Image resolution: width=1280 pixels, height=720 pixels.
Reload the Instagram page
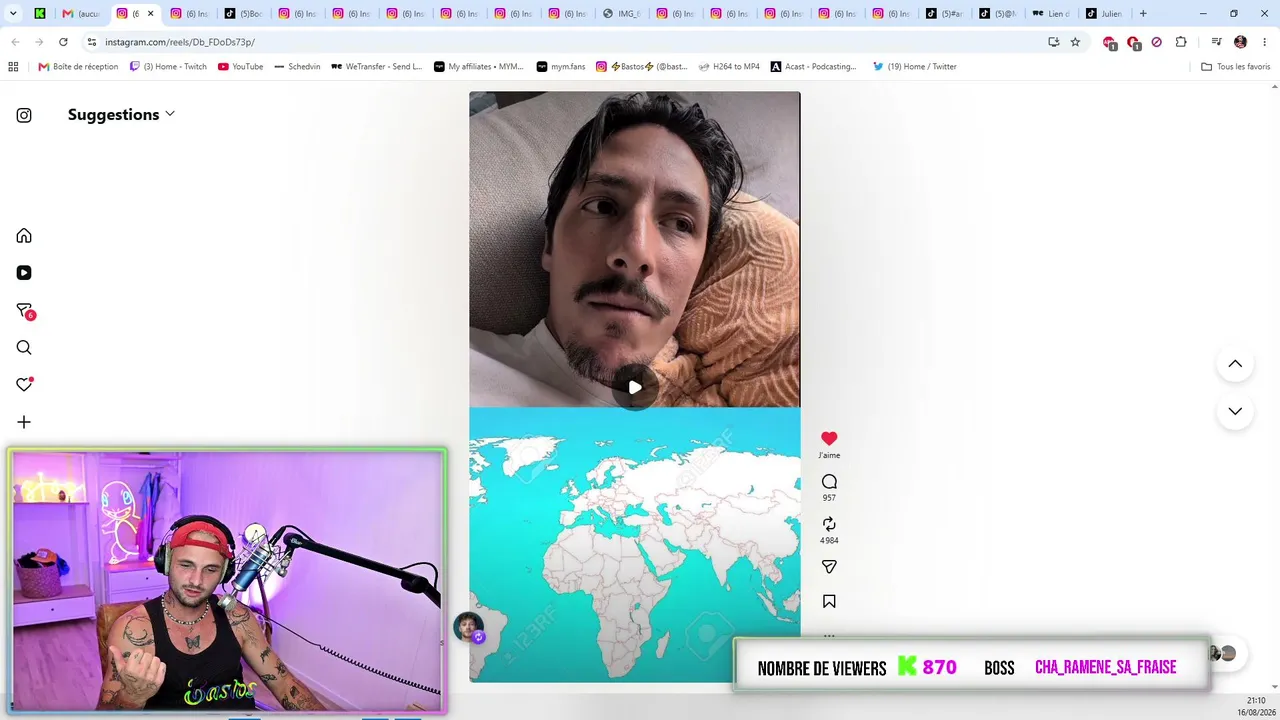[63, 42]
